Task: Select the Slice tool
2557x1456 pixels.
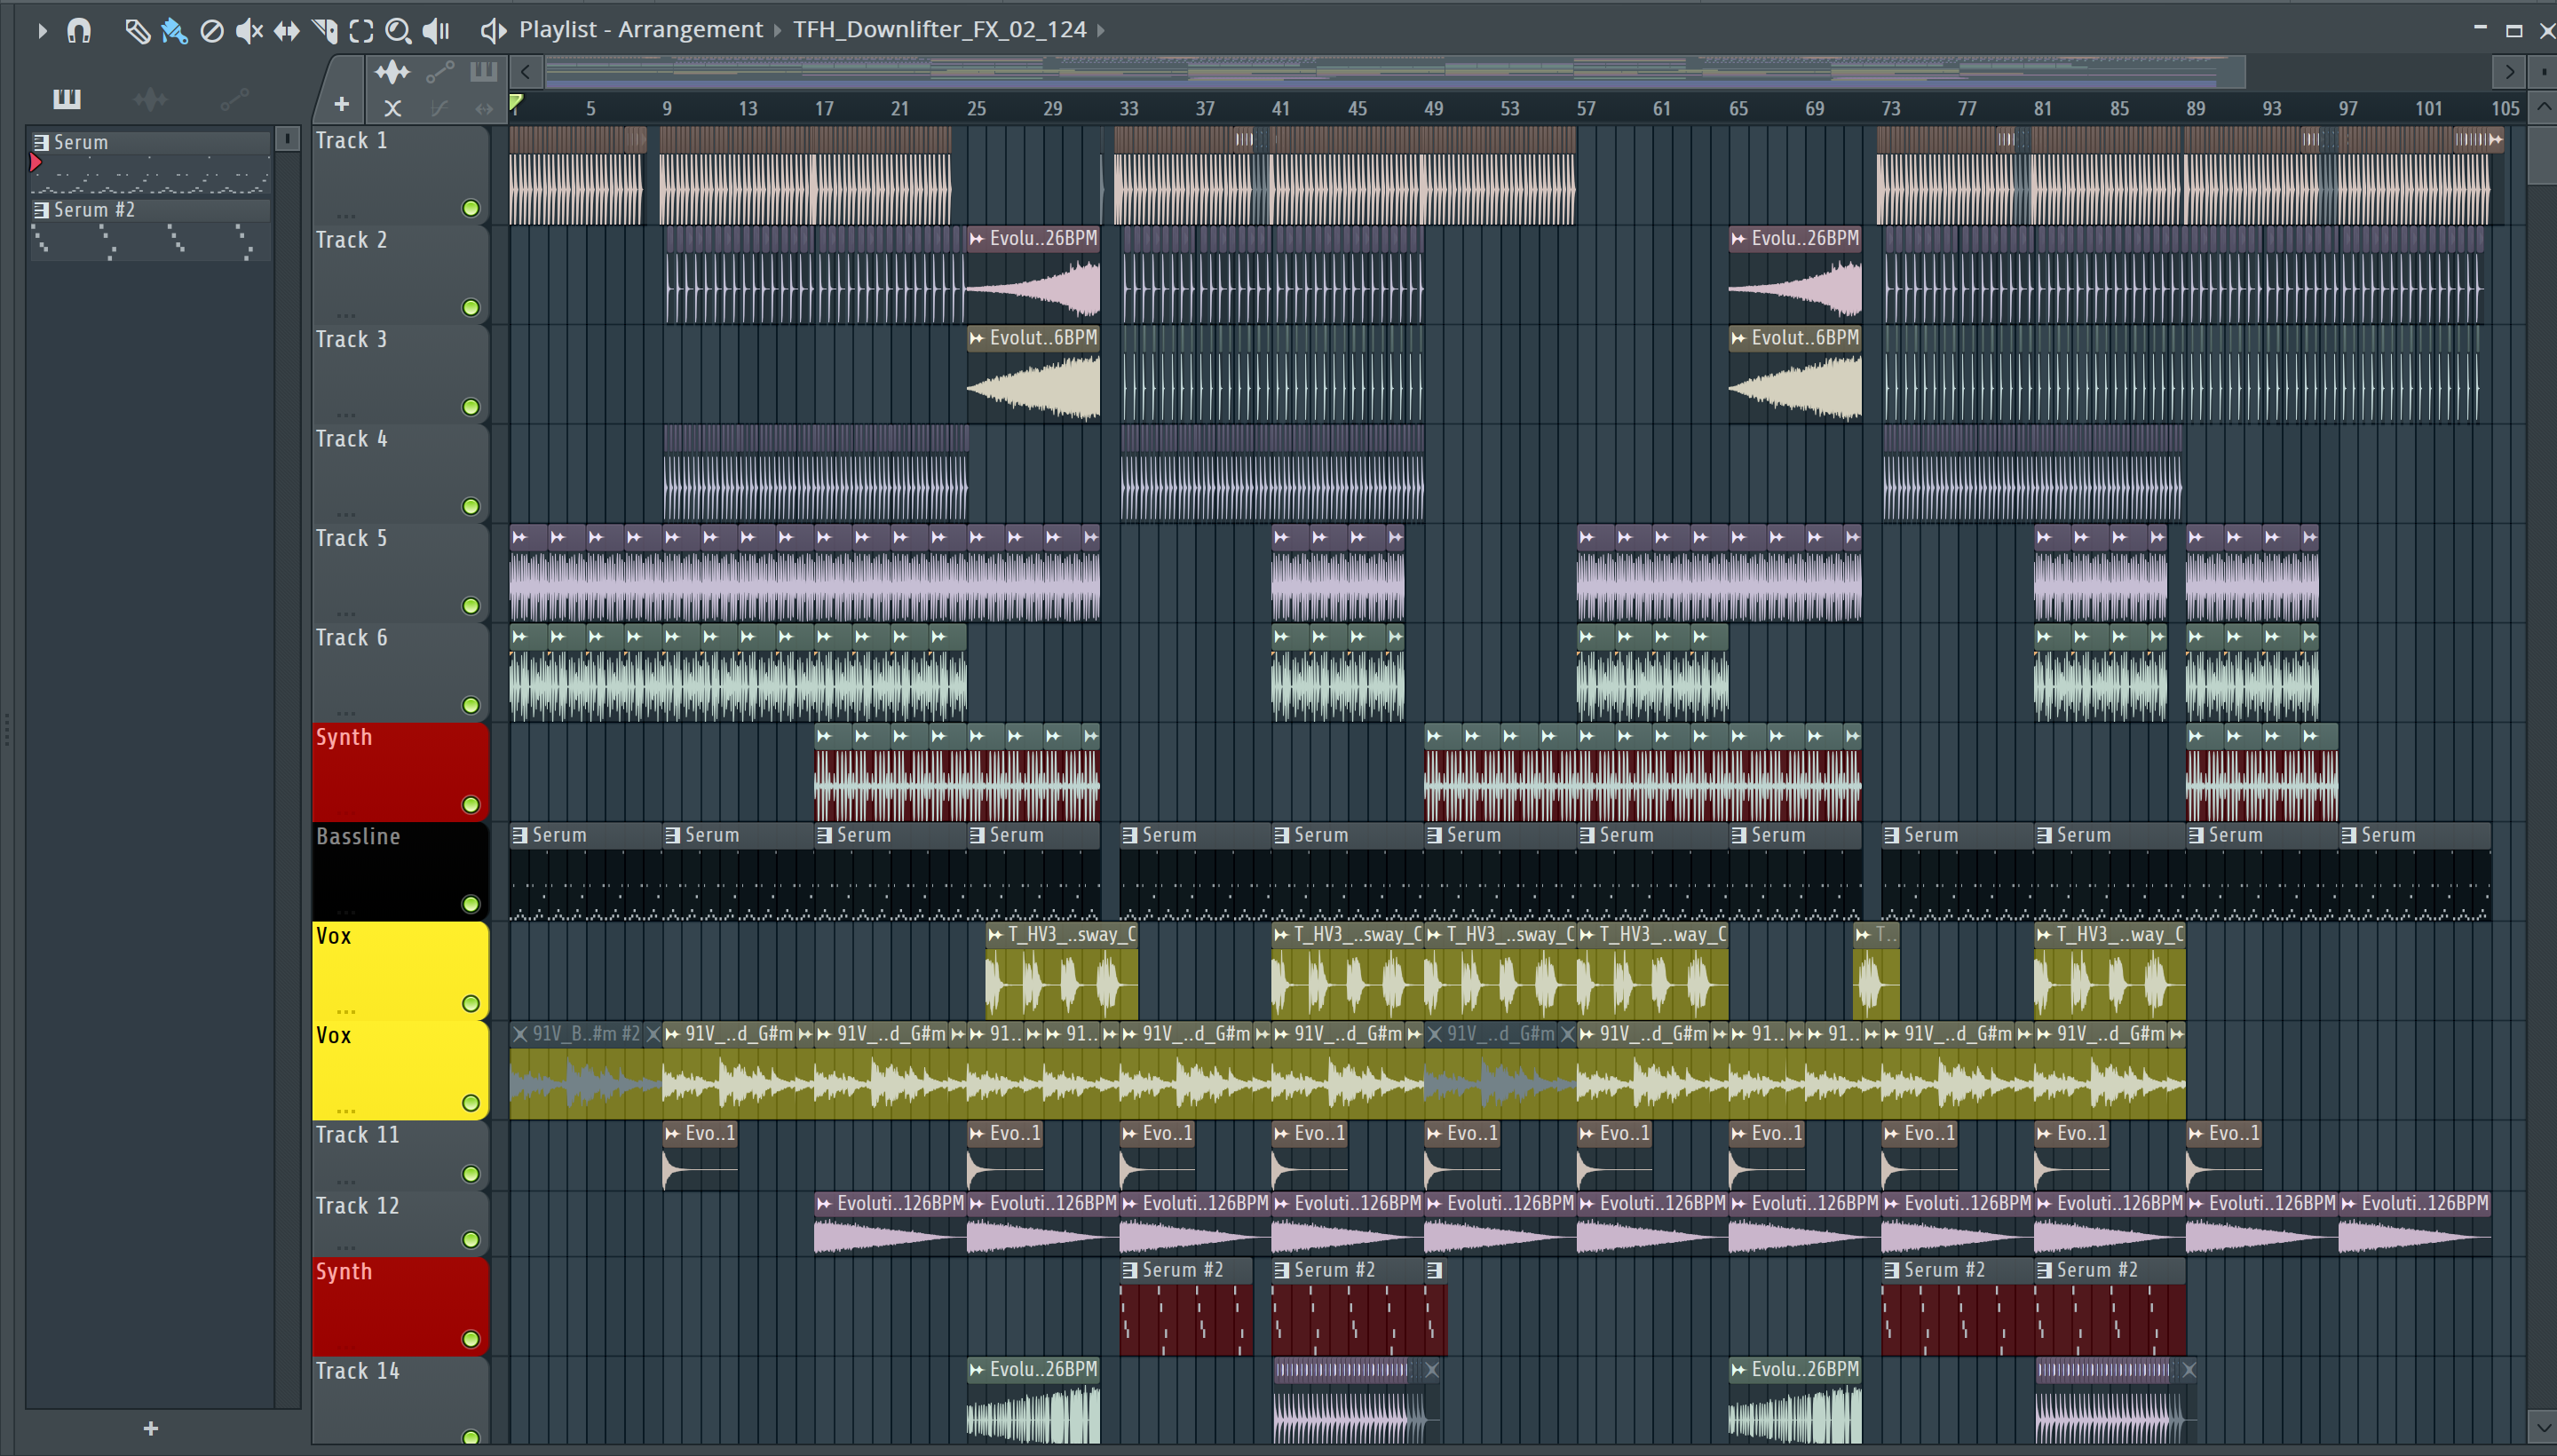Action: click(x=325, y=31)
